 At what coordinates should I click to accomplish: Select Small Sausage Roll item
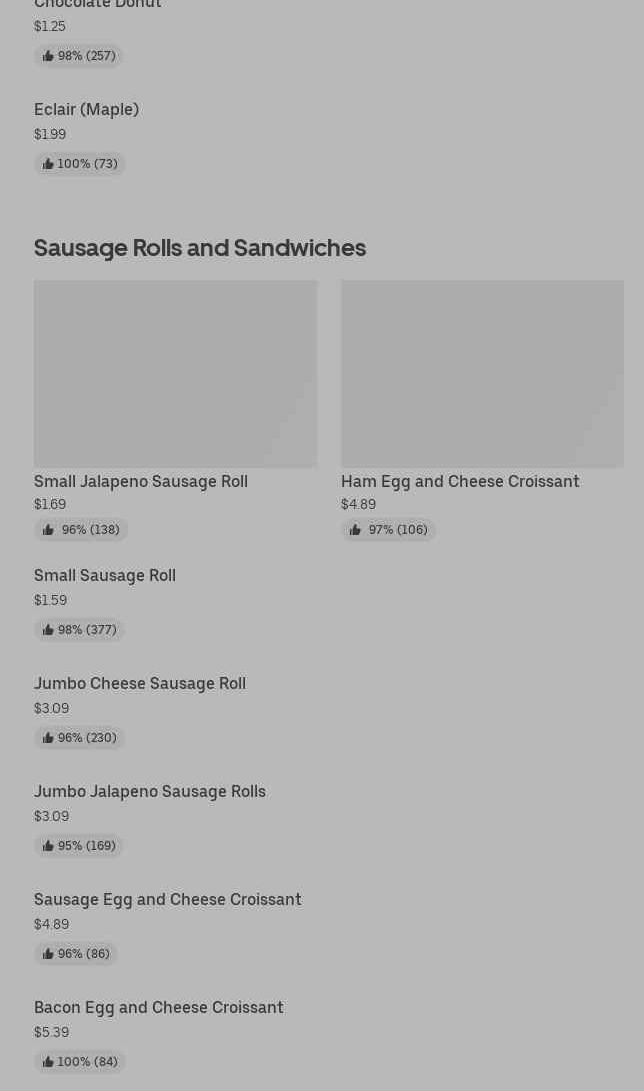pyautogui.click(x=105, y=576)
